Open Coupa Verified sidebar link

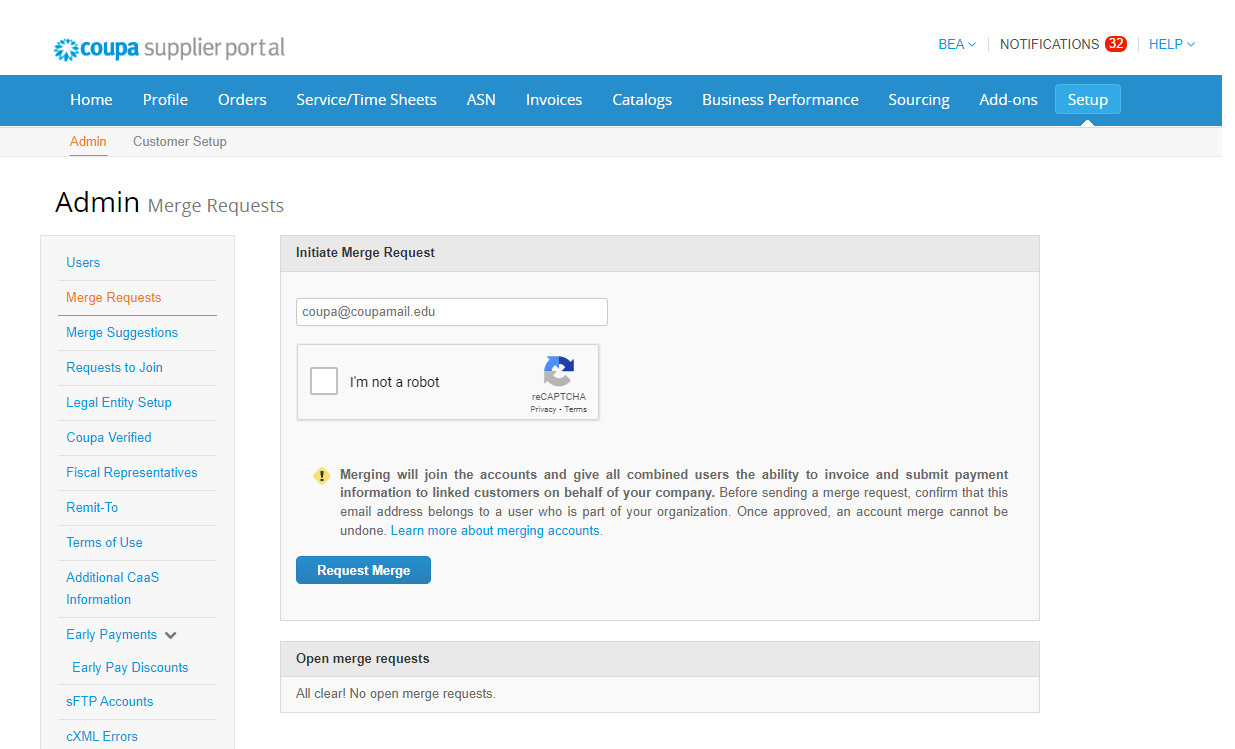click(109, 437)
